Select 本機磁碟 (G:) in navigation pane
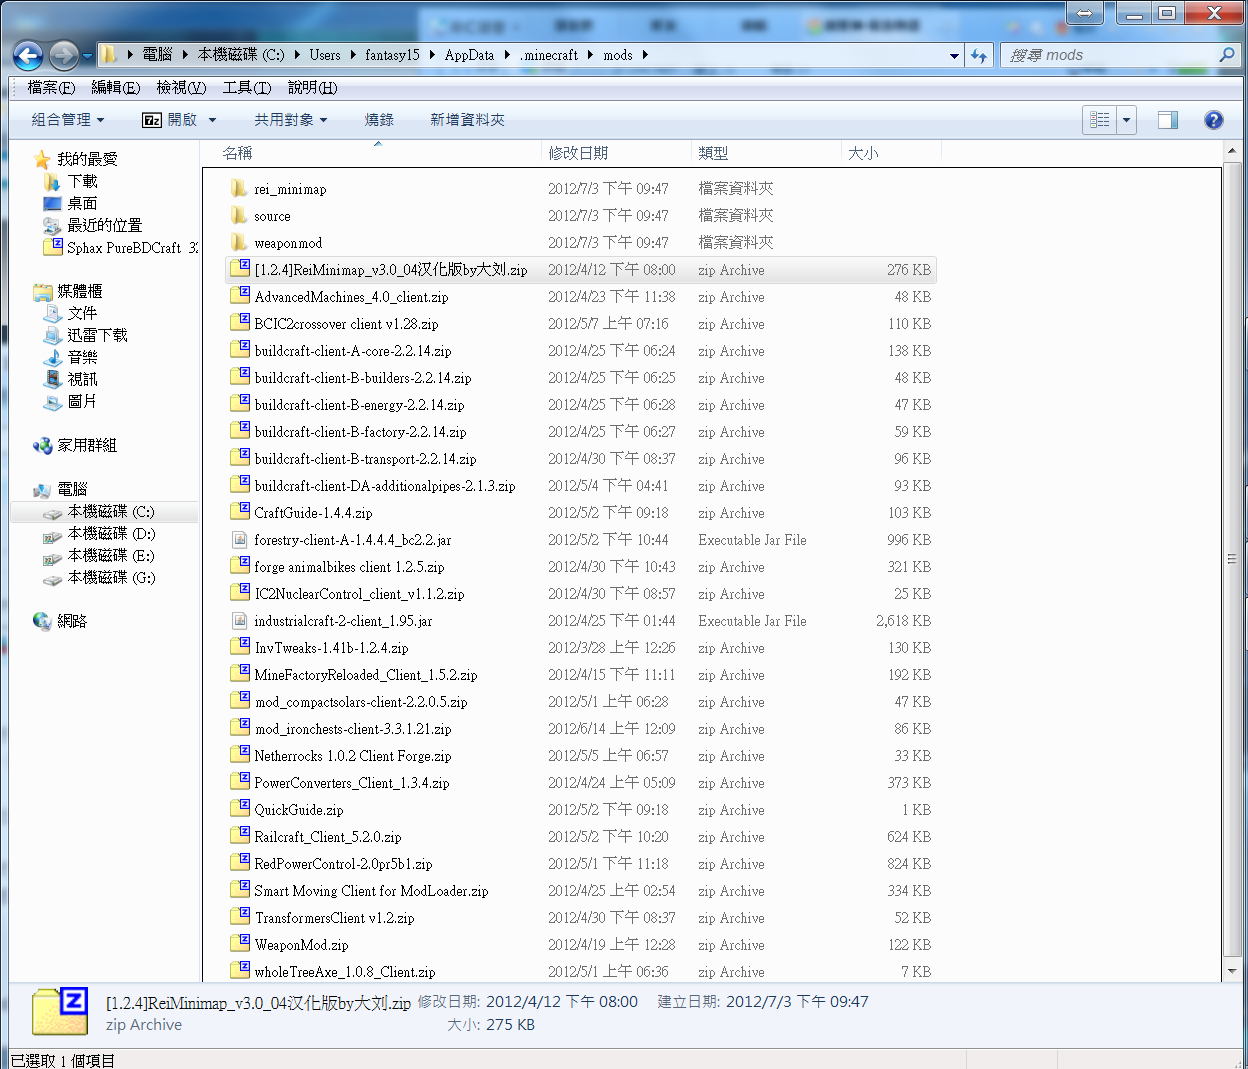 click(111, 577)
